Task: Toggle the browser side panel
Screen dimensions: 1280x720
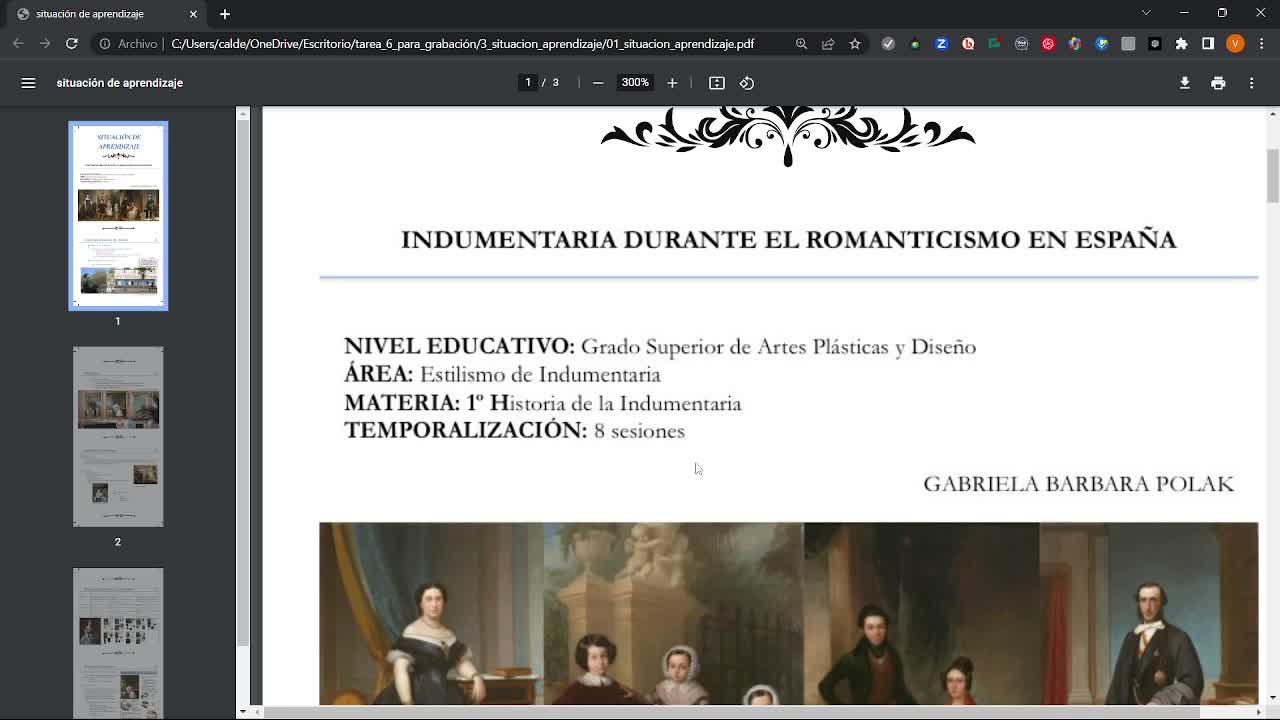Action: click(x=1208, y=44)
